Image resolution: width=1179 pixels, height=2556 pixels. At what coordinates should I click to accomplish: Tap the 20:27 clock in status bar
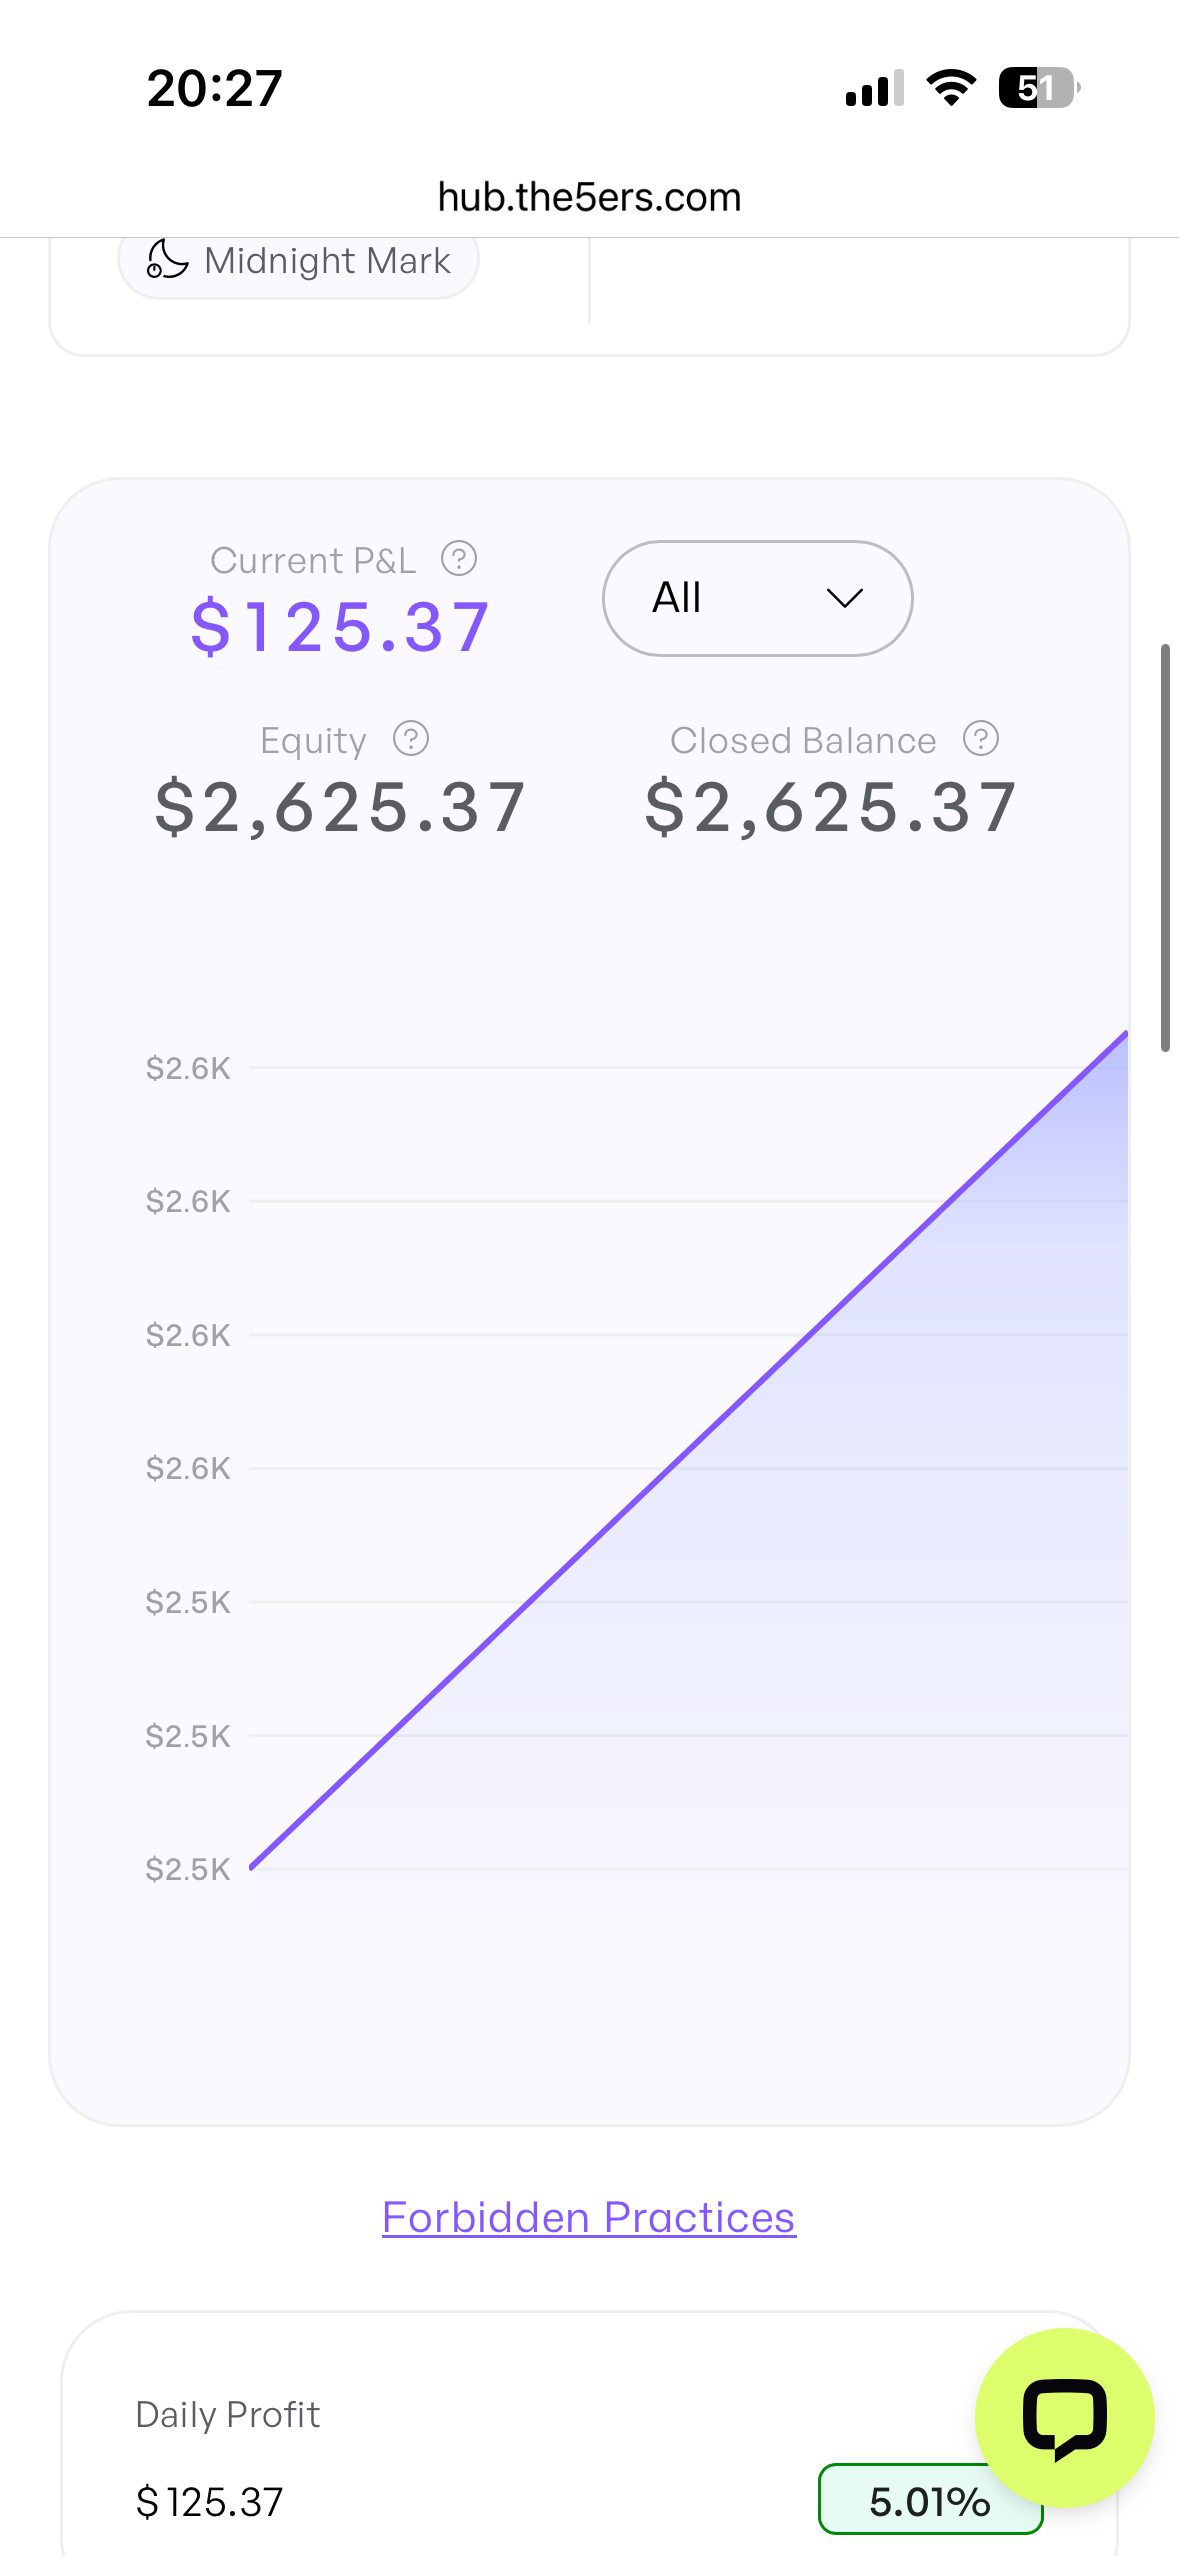(215, 88)
